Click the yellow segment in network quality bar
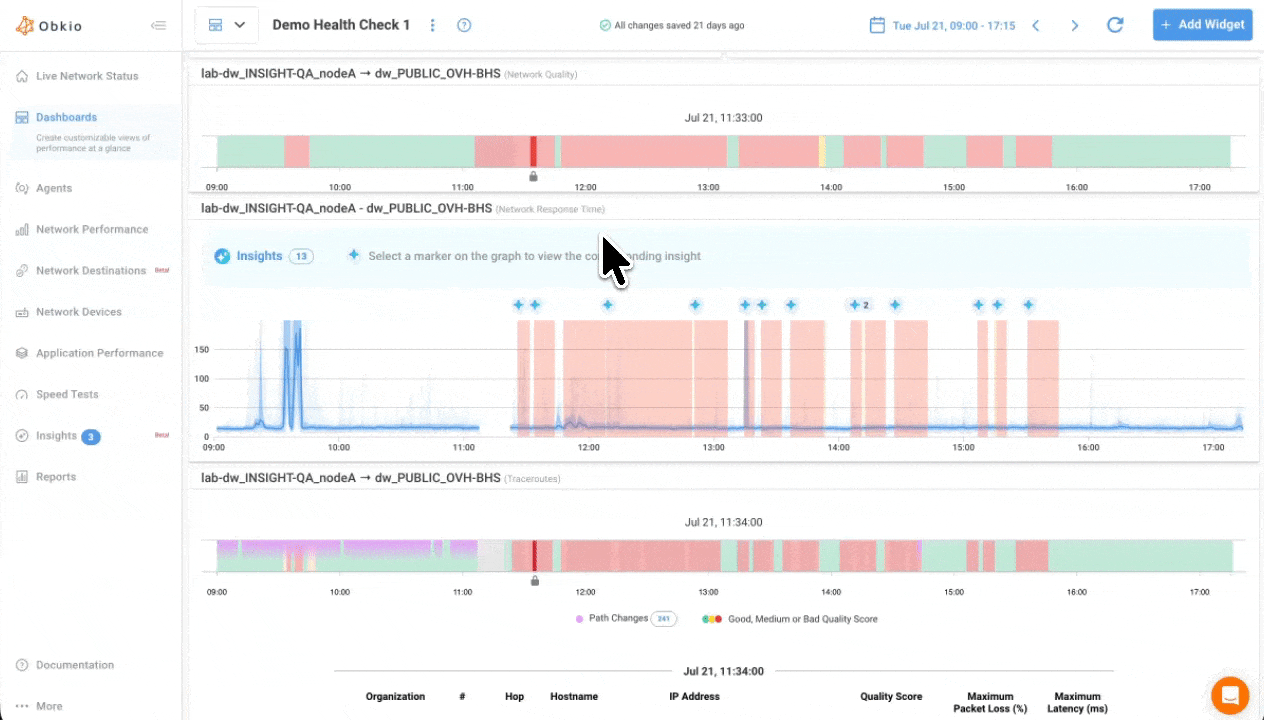Screen dimensions: 1264x720 point(822,151)
